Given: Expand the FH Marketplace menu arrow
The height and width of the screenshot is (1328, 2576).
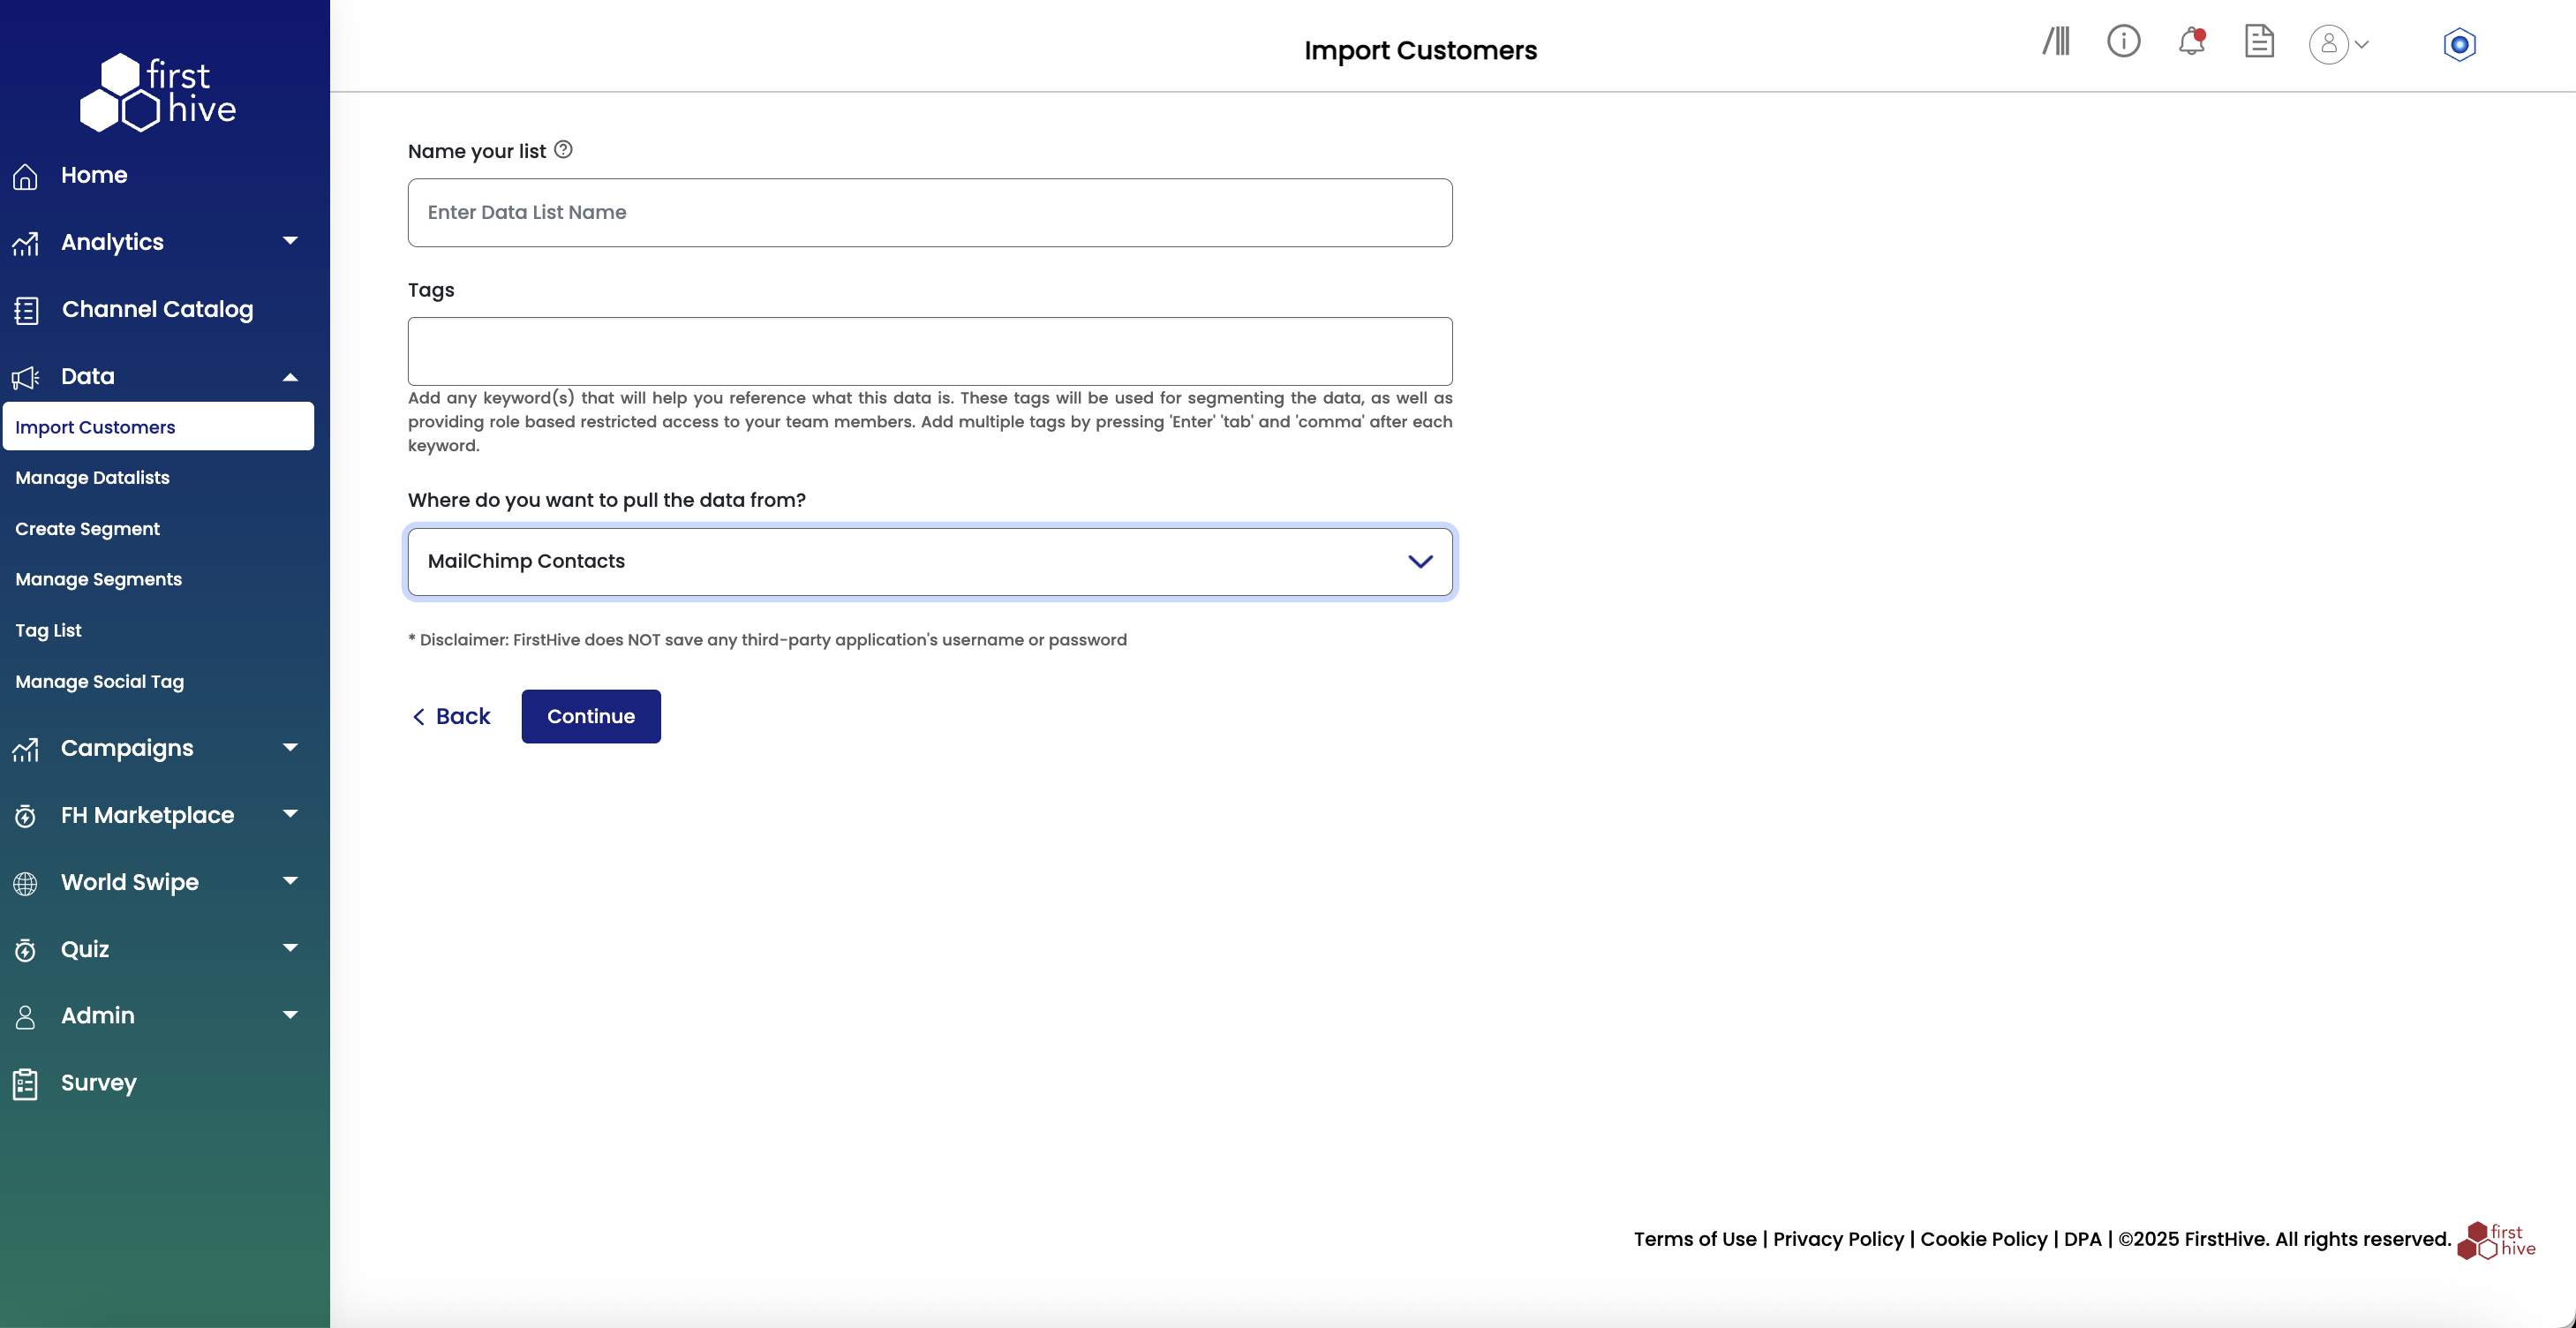Looking at the screenshot, I should tap(290, 814).
